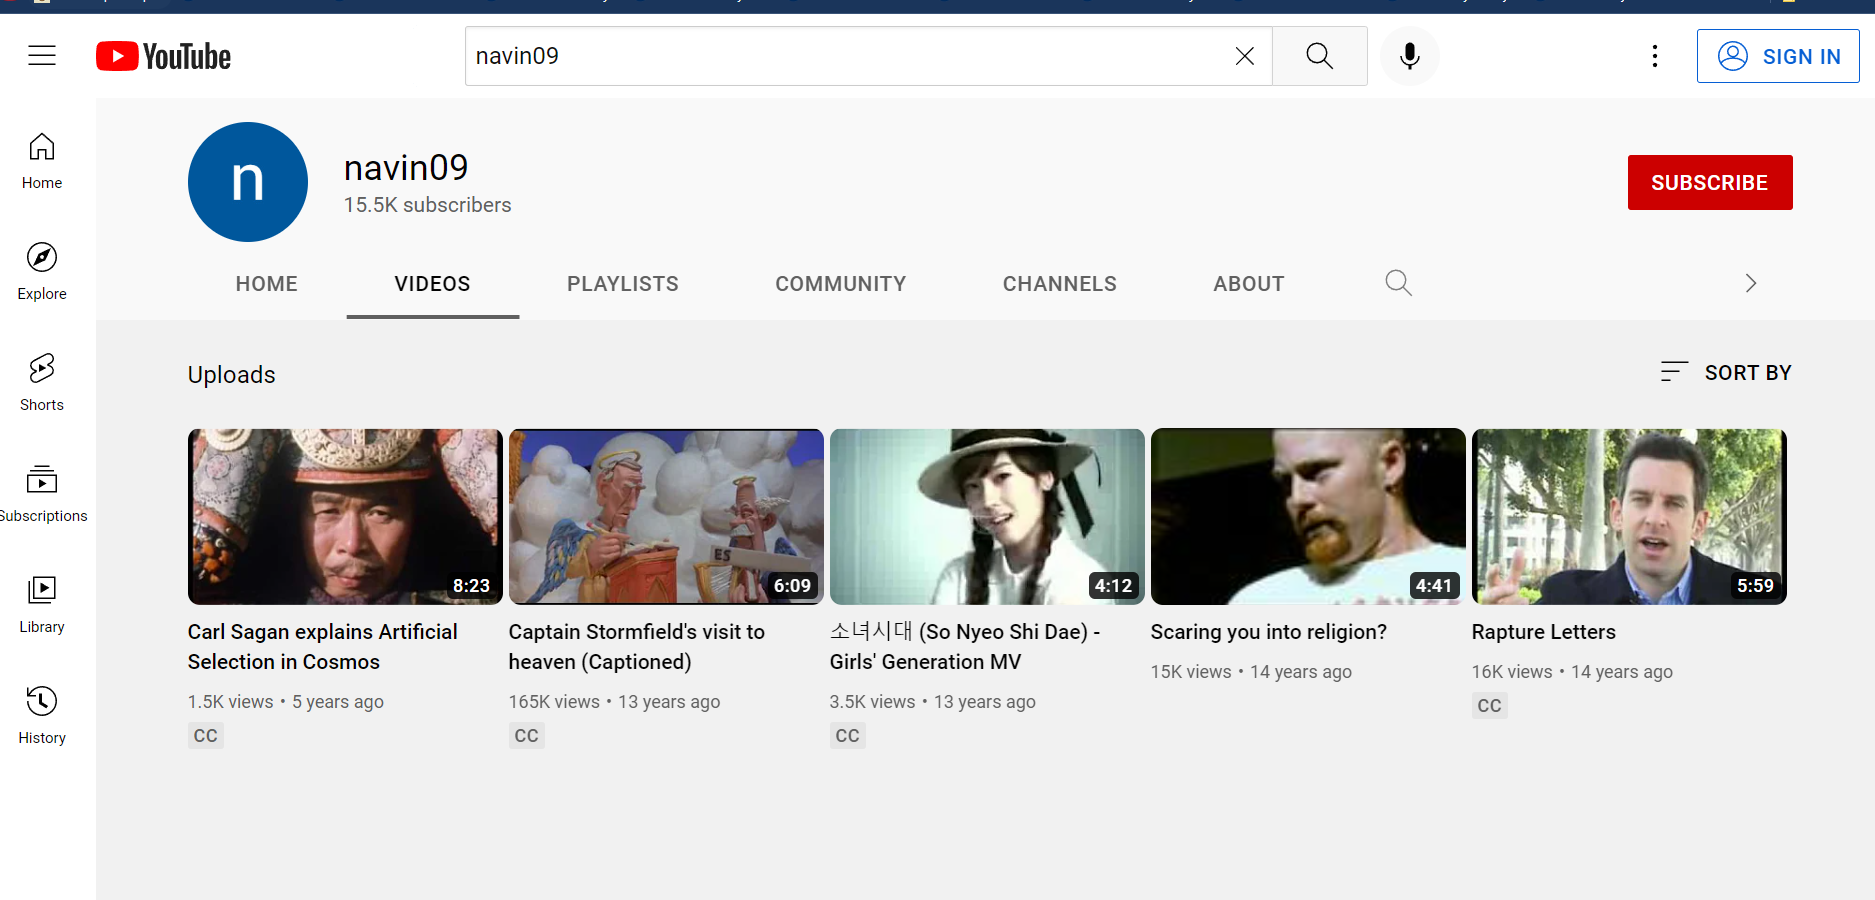
Task: Click the CC badge under the Carl Sagan video
Action: [205, 736]
